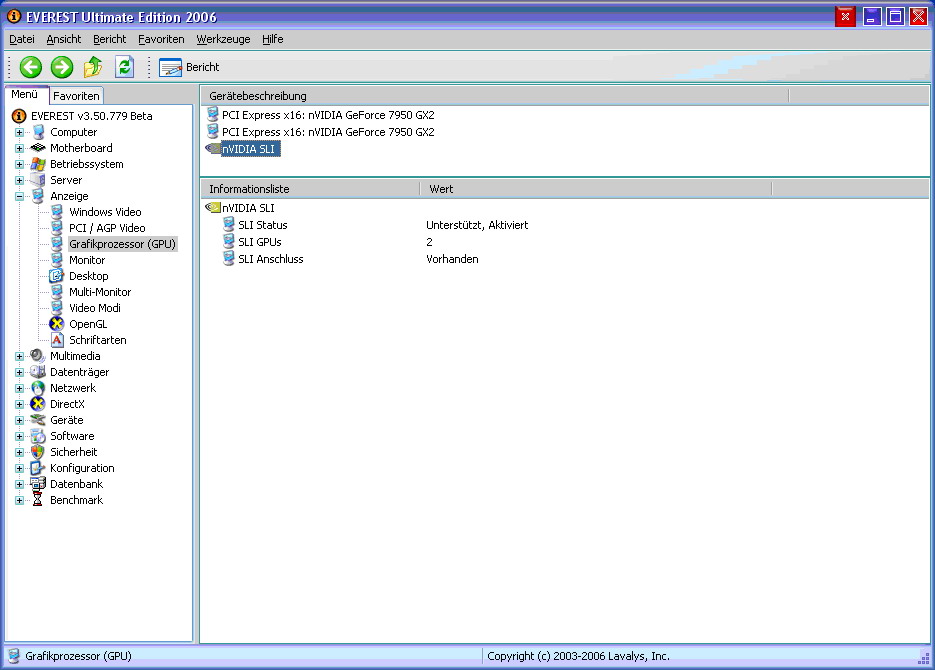This screenshot has height=670, width=935.
Task: Open the Bericht report button
Action: tap(189, 67)
